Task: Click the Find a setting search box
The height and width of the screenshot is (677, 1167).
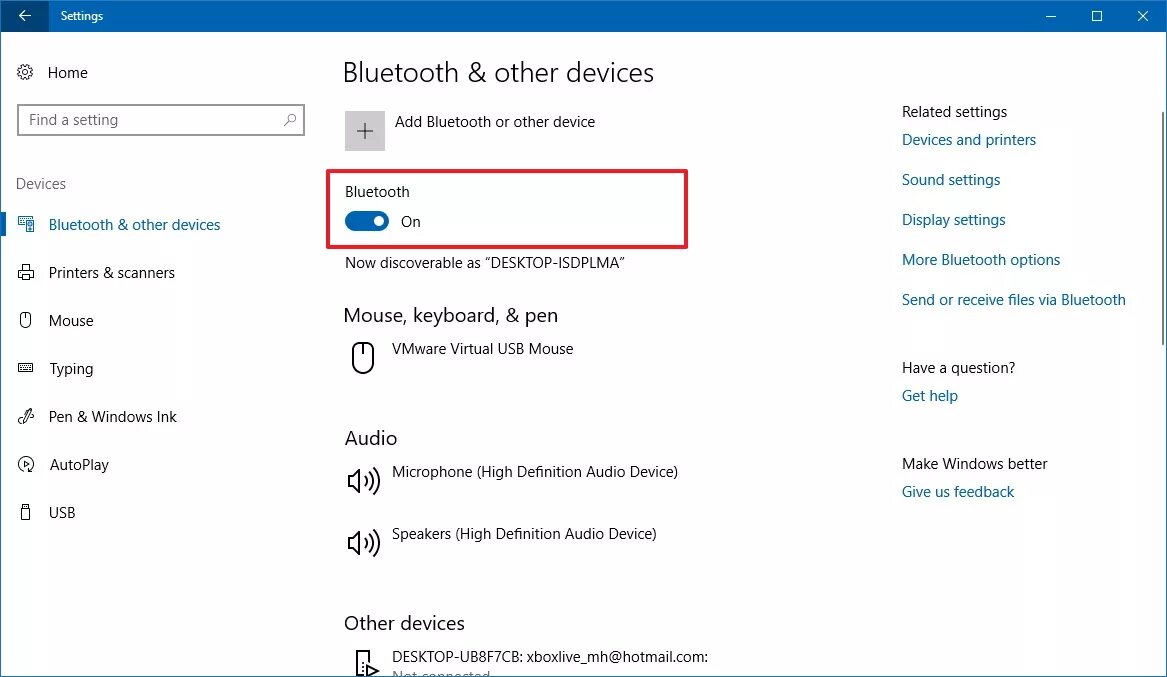Action: click(150, 120)
